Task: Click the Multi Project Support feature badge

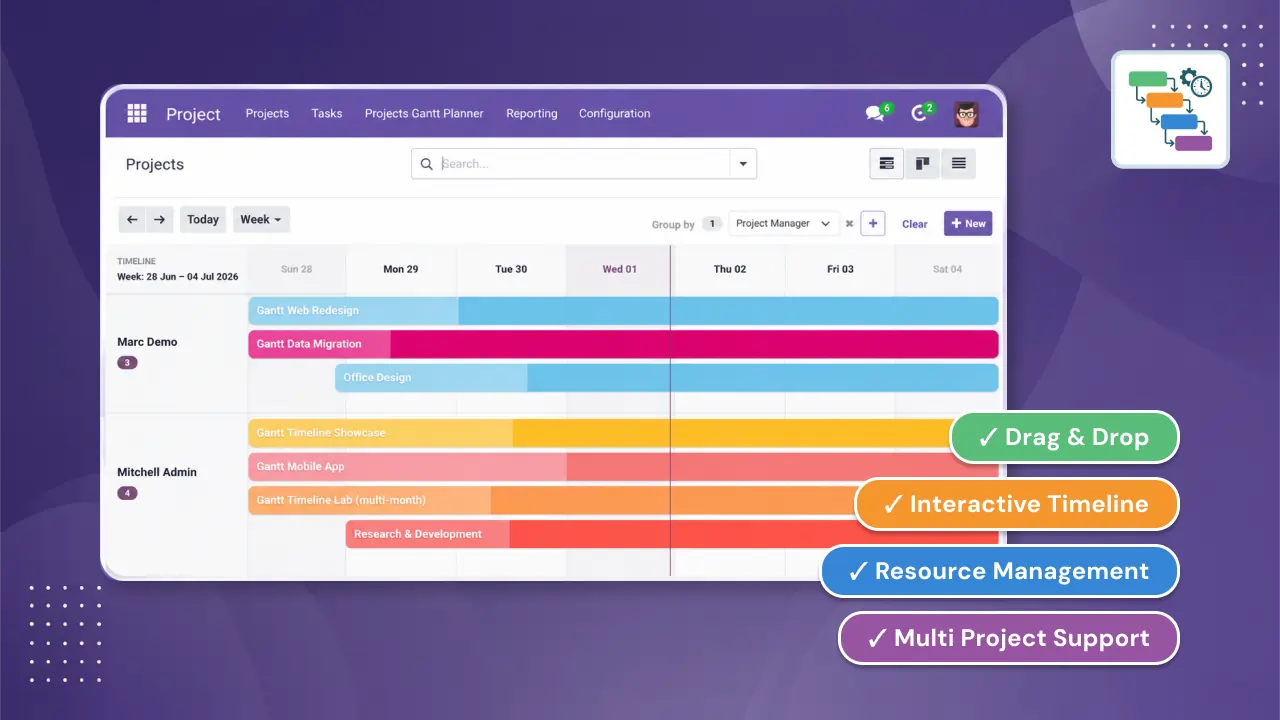Action: coord(1009,638)
